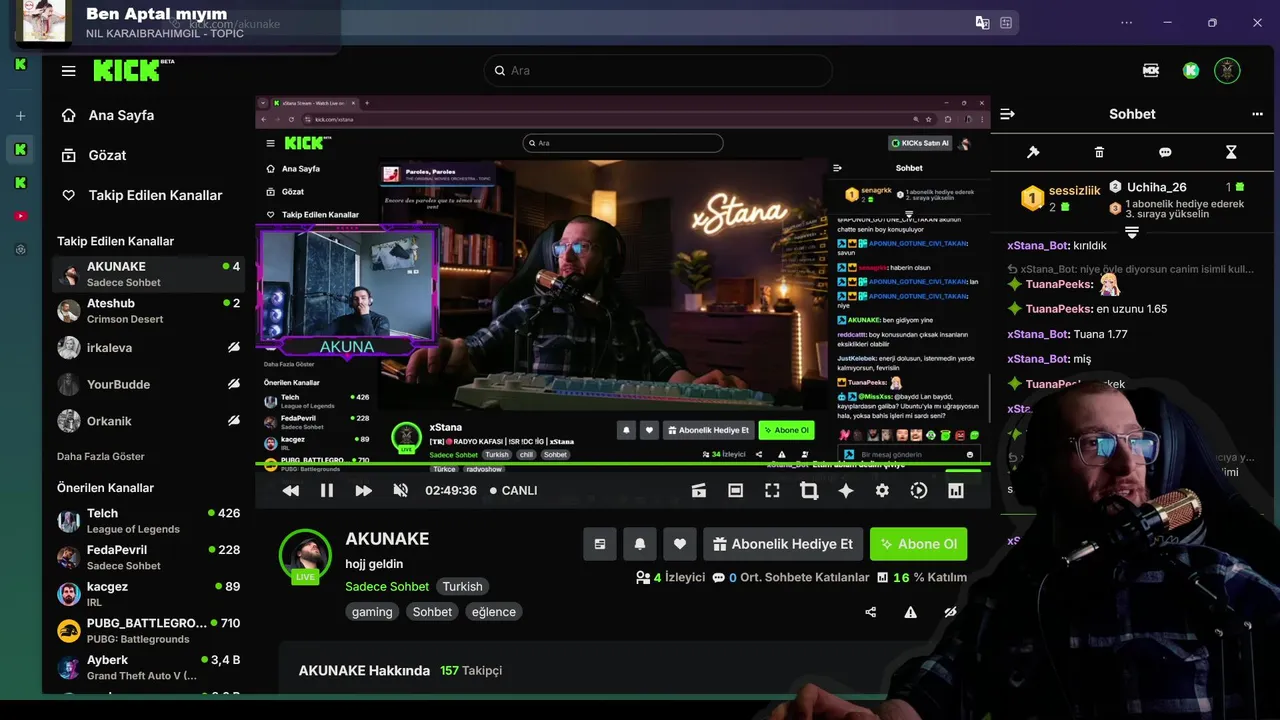
Task: Click the browser translate icon in address bar
Action: pyautogui.click(x=982, y=23)
